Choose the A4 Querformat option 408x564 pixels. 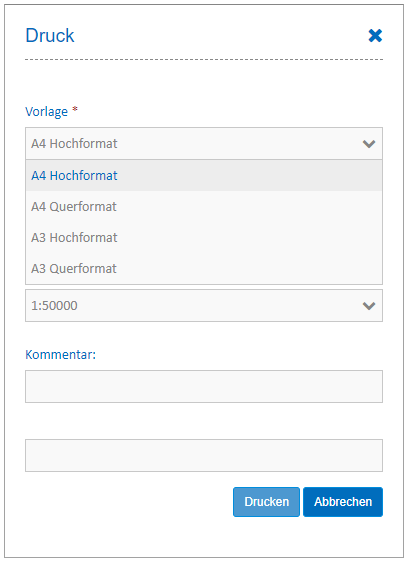(x=204, y=206)
